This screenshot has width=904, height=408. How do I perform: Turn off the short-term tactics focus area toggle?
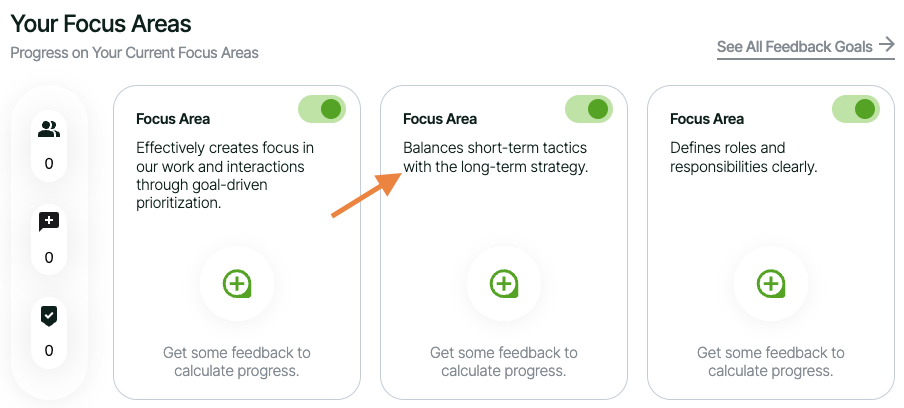[x=588, y=109]
